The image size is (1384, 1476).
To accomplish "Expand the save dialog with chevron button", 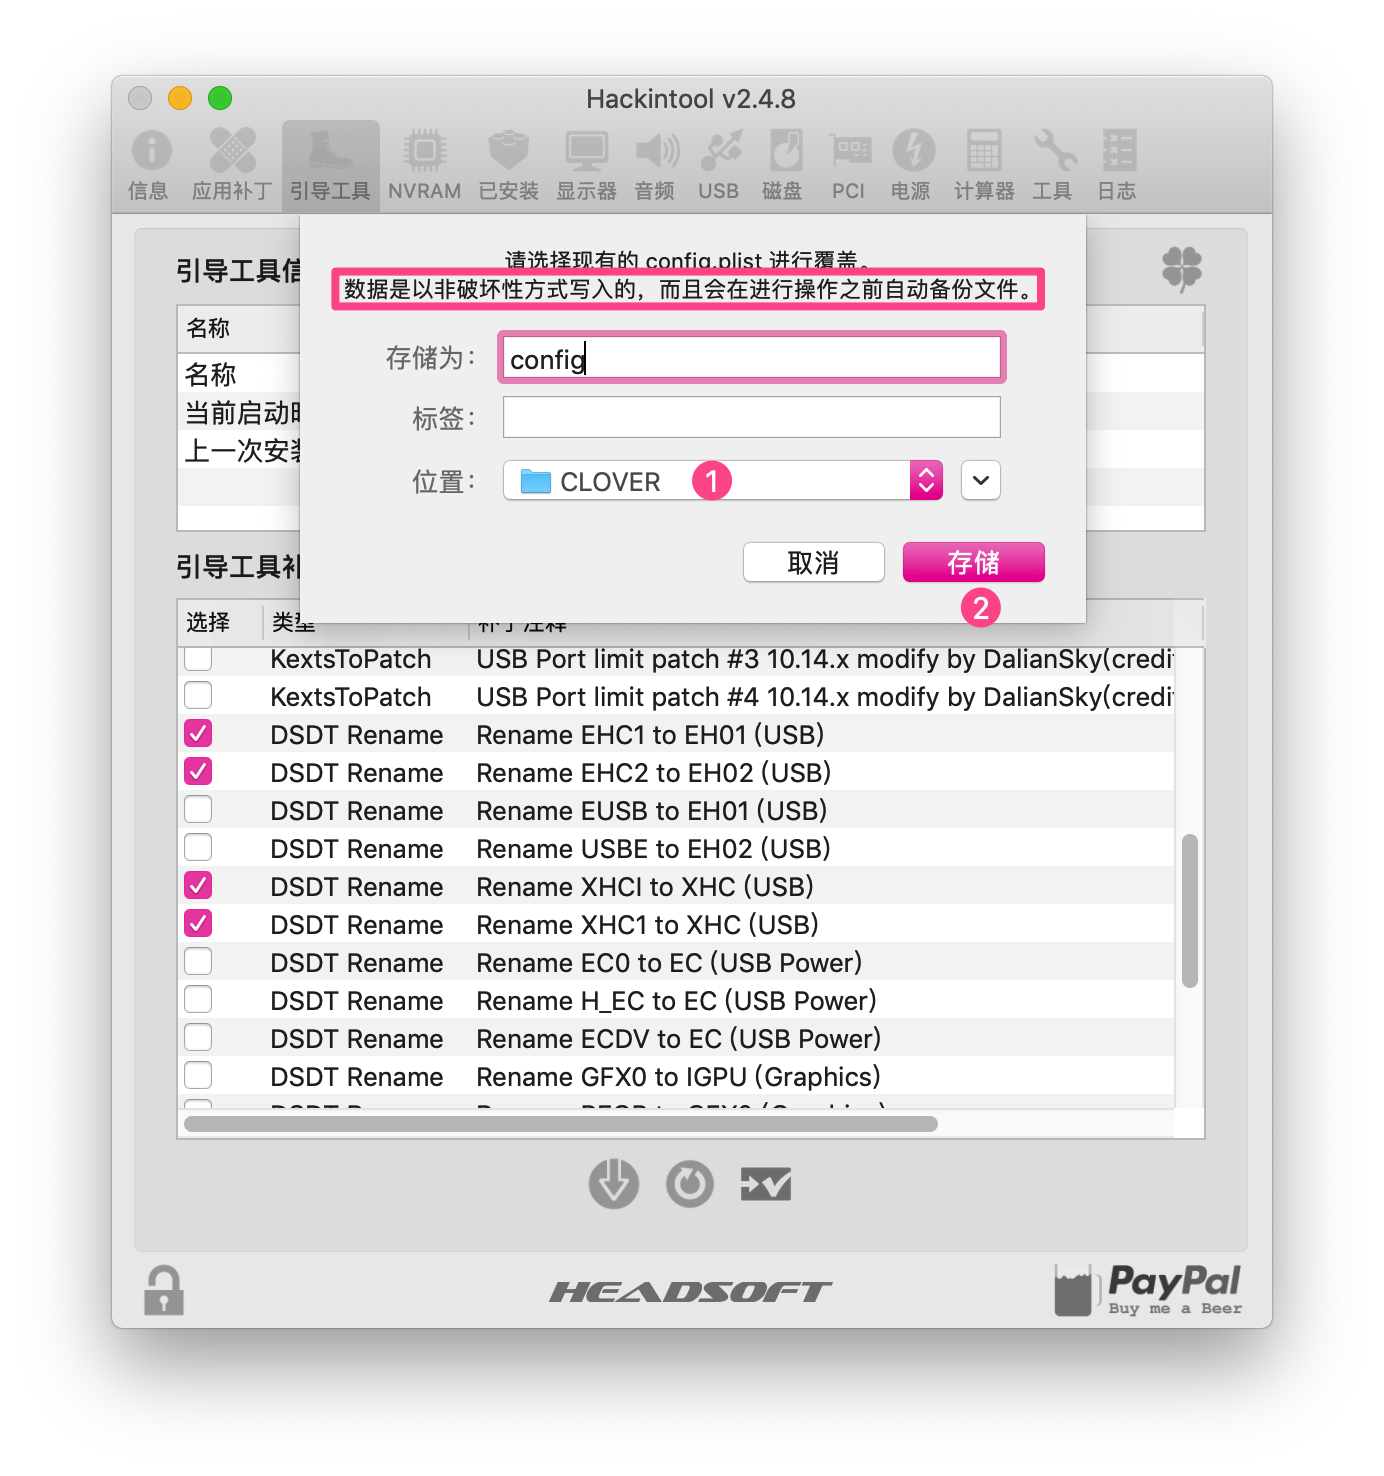I will (x=981, y=481).
